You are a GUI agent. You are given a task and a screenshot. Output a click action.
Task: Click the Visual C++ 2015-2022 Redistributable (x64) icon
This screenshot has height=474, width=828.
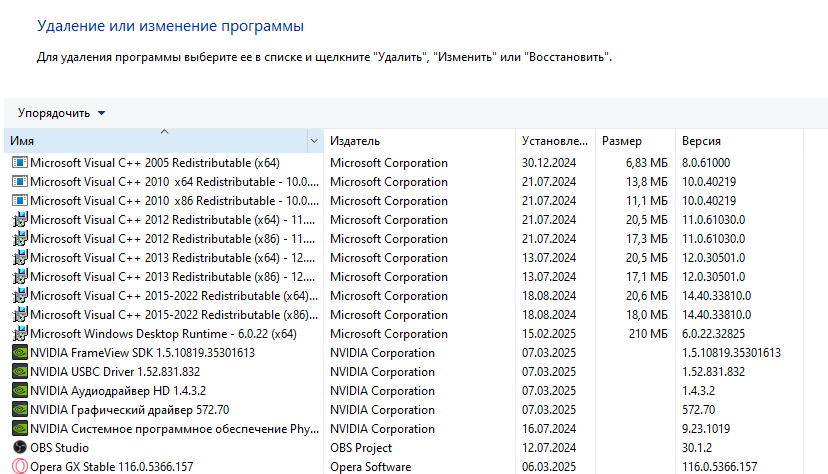click(20, 296)
